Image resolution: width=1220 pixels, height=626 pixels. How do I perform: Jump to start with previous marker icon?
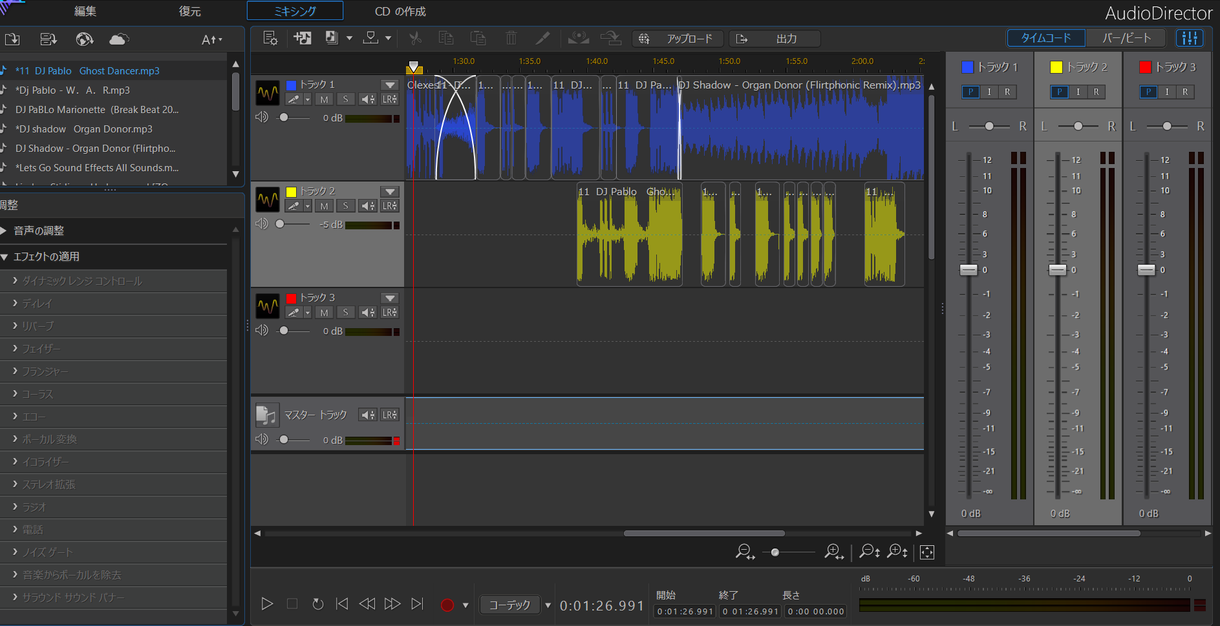tap(342, 604)
